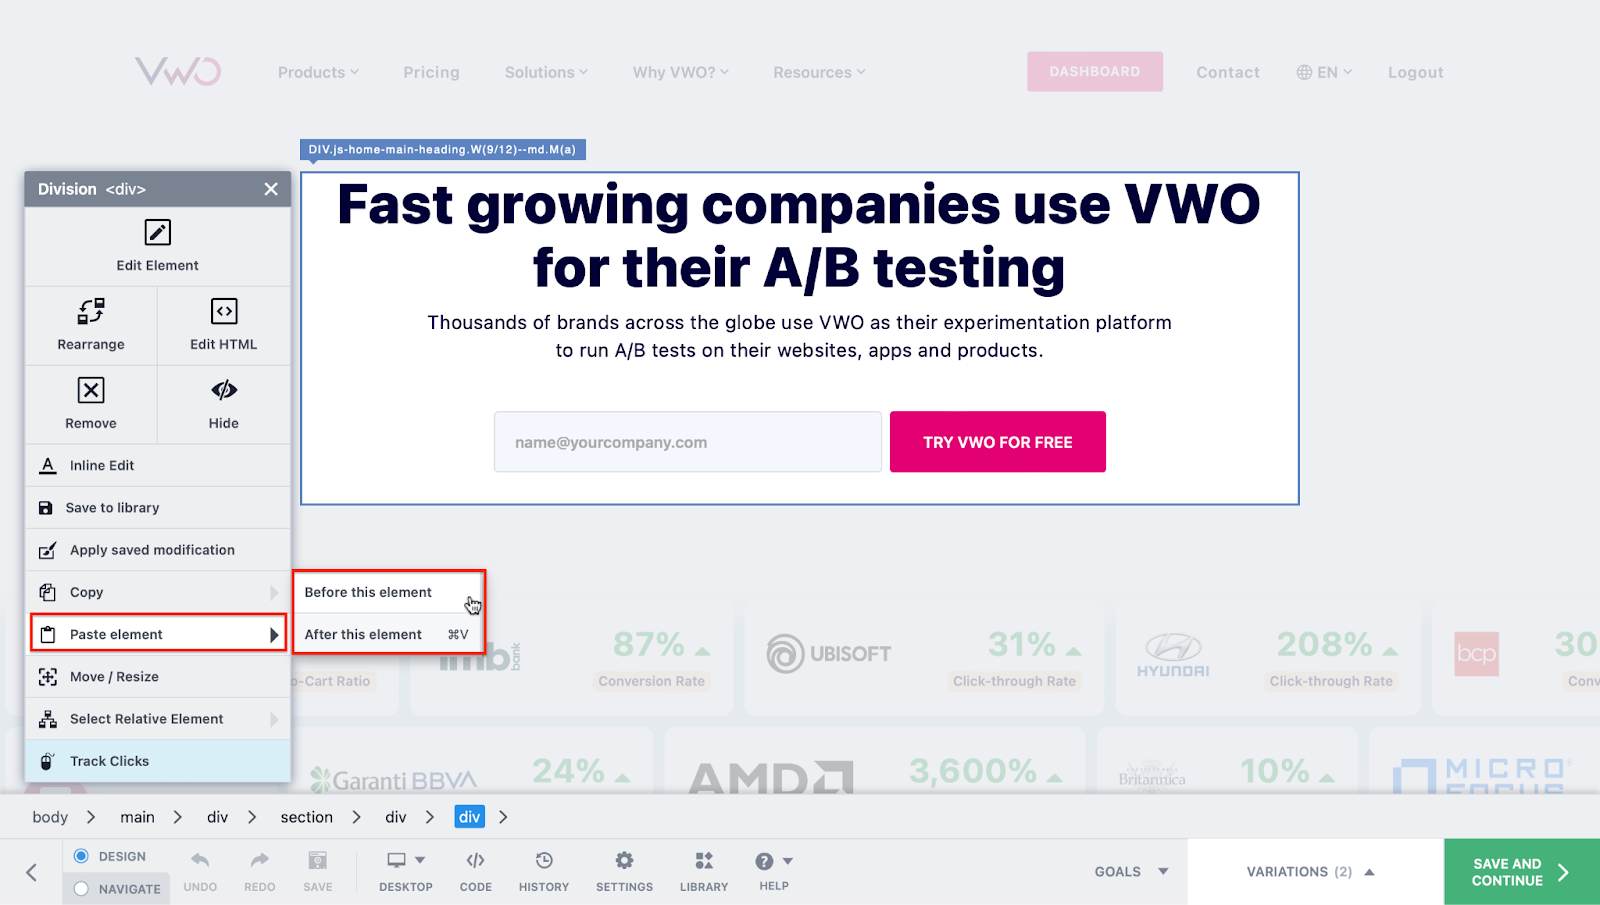Viewport: 1600px width, 905px height.
Task: Click the Logout link
Action: pyautogui.click(x=1416, y=72)
